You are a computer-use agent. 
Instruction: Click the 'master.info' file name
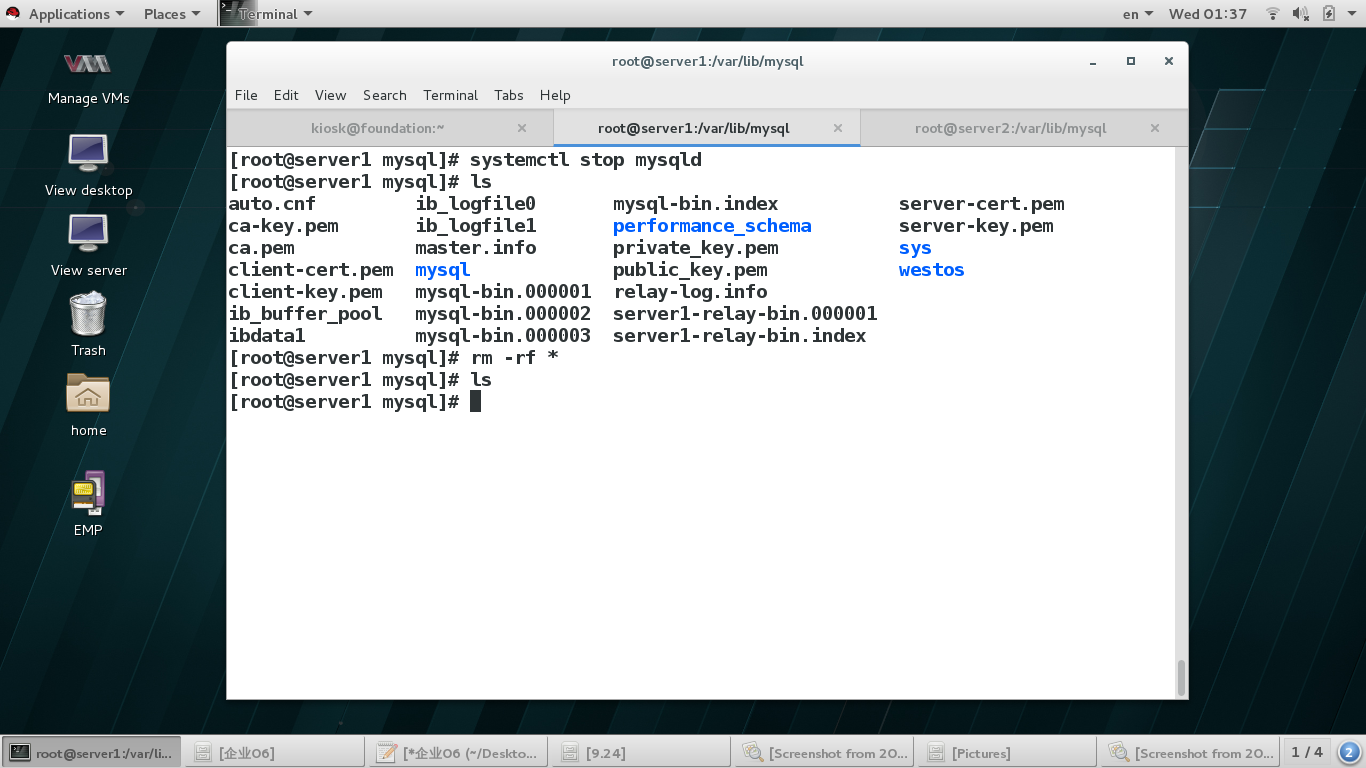click(x=476, y=248)
